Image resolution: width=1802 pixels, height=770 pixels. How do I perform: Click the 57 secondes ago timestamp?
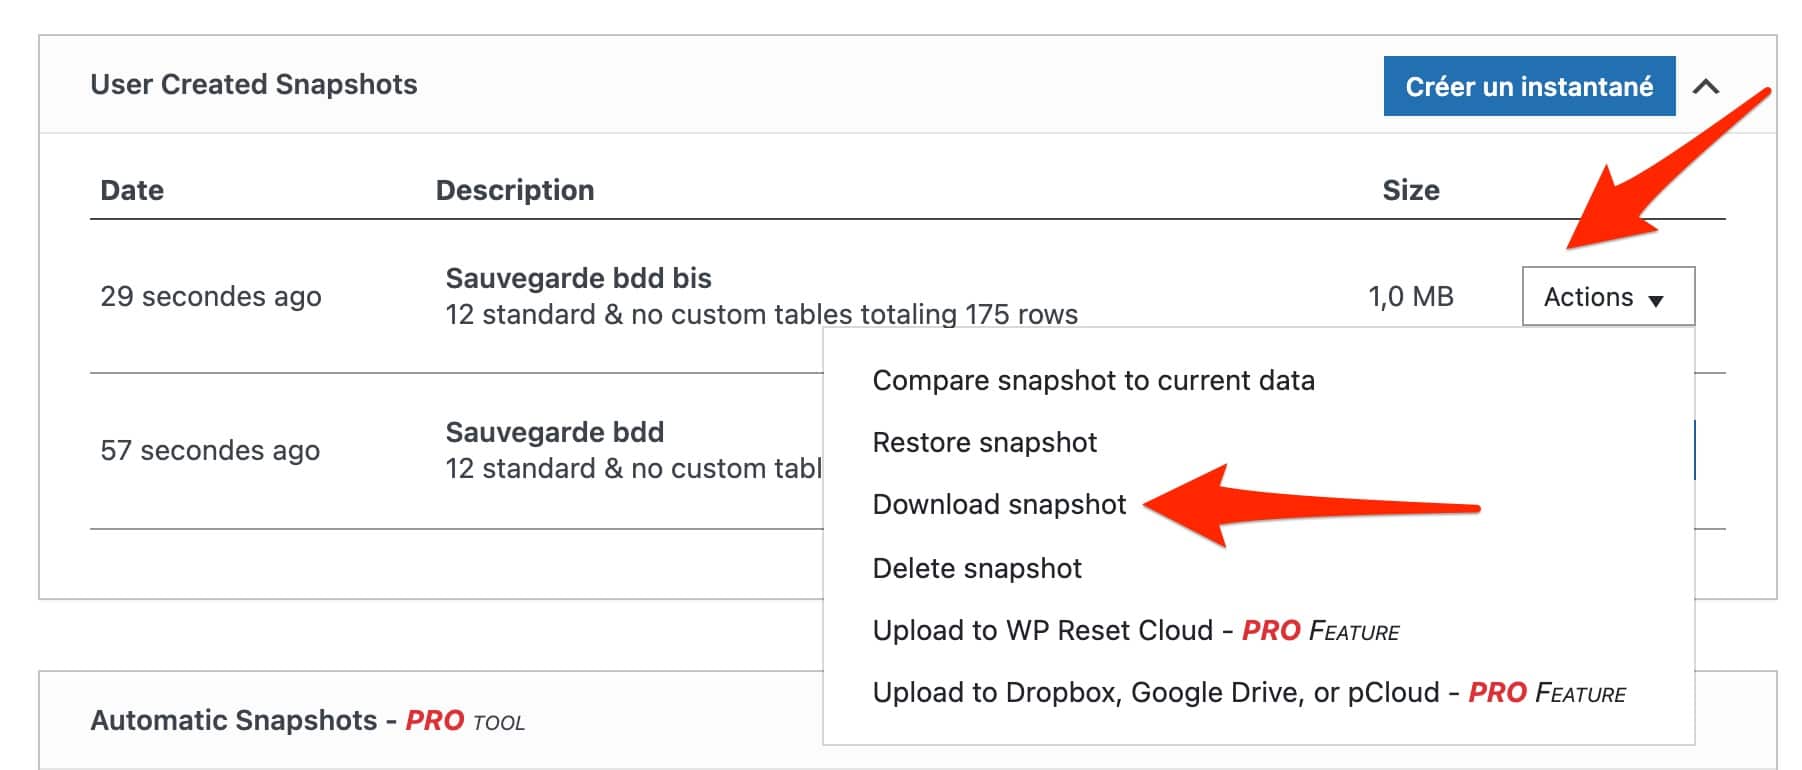point(210,451)
